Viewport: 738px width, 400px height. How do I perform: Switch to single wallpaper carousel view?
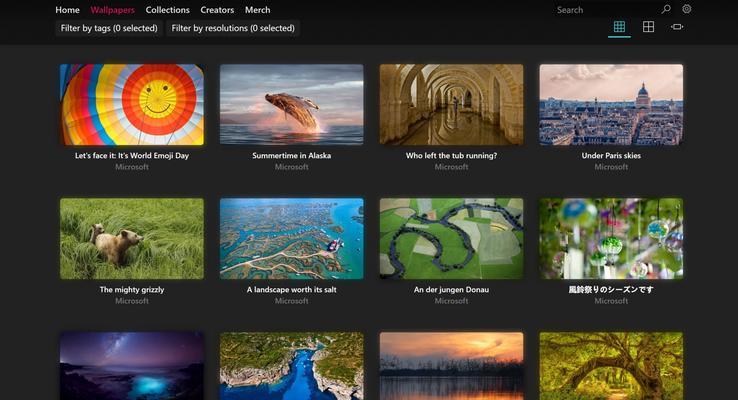click(x=677, y=27)
